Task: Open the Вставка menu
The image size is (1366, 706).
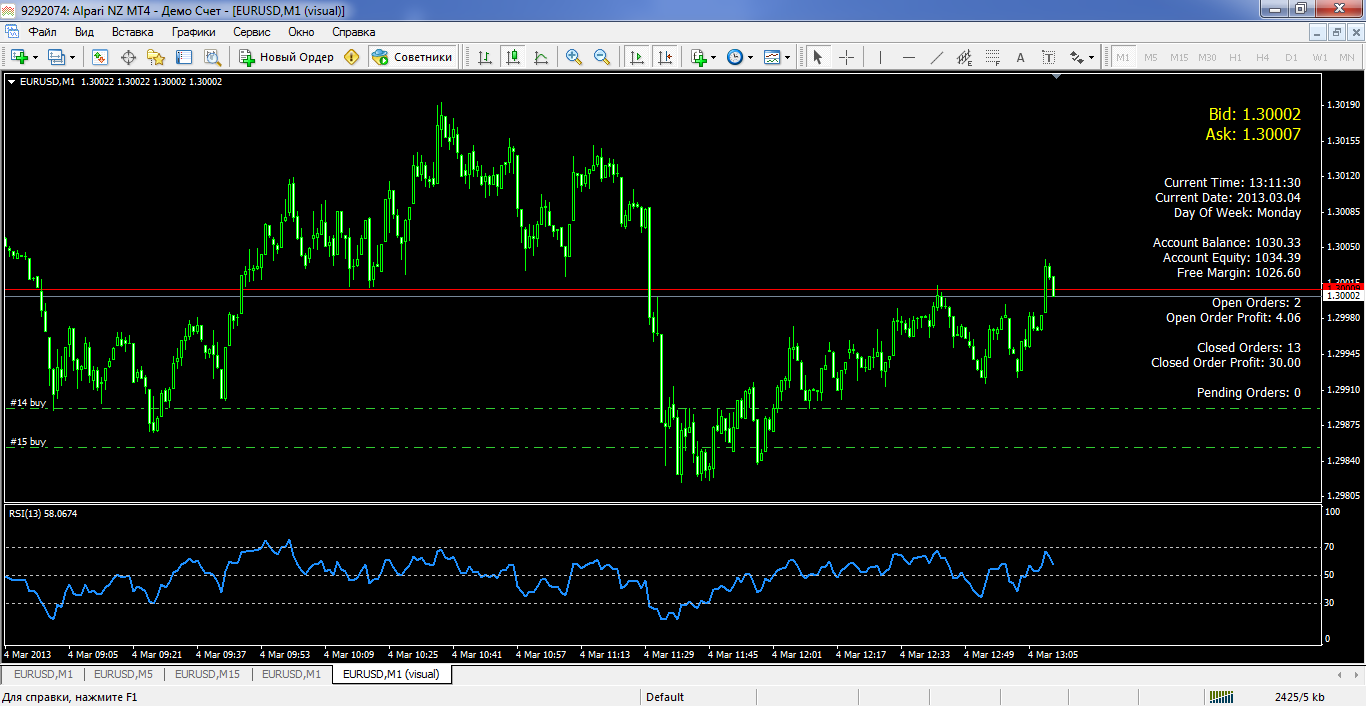Action: [132, 31]
